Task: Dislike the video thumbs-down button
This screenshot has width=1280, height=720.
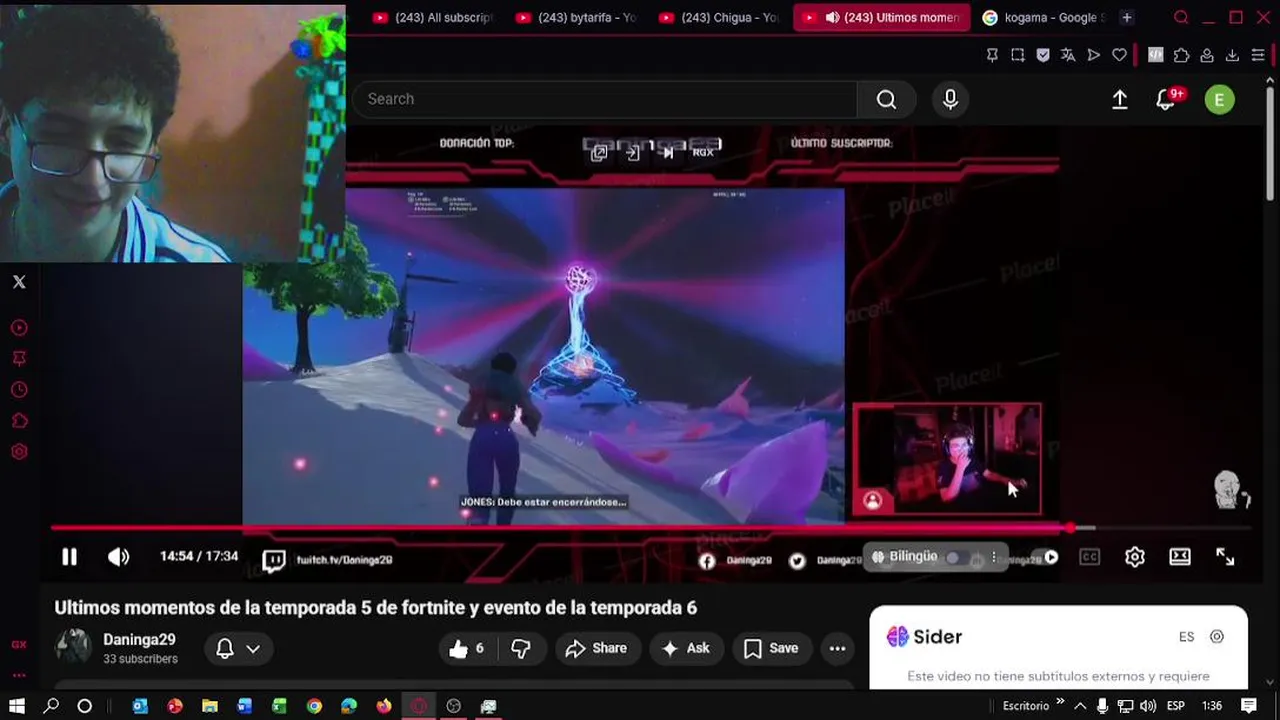Action: tap(520, 648)
